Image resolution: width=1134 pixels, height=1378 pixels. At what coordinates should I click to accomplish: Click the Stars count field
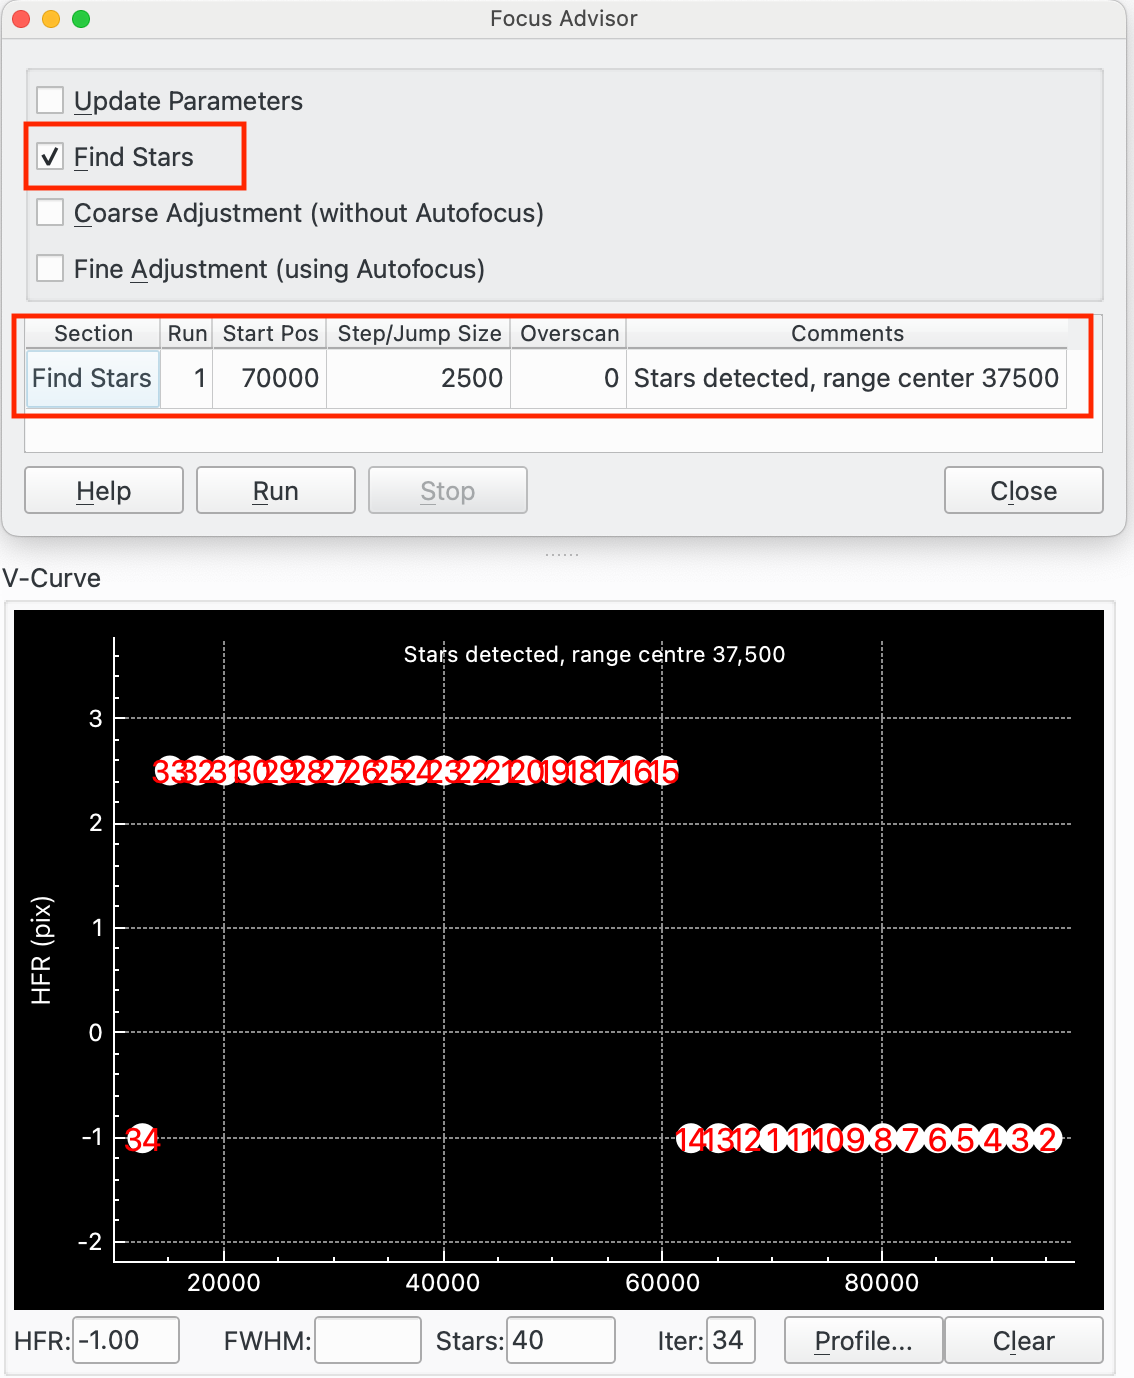(560, 1341)
